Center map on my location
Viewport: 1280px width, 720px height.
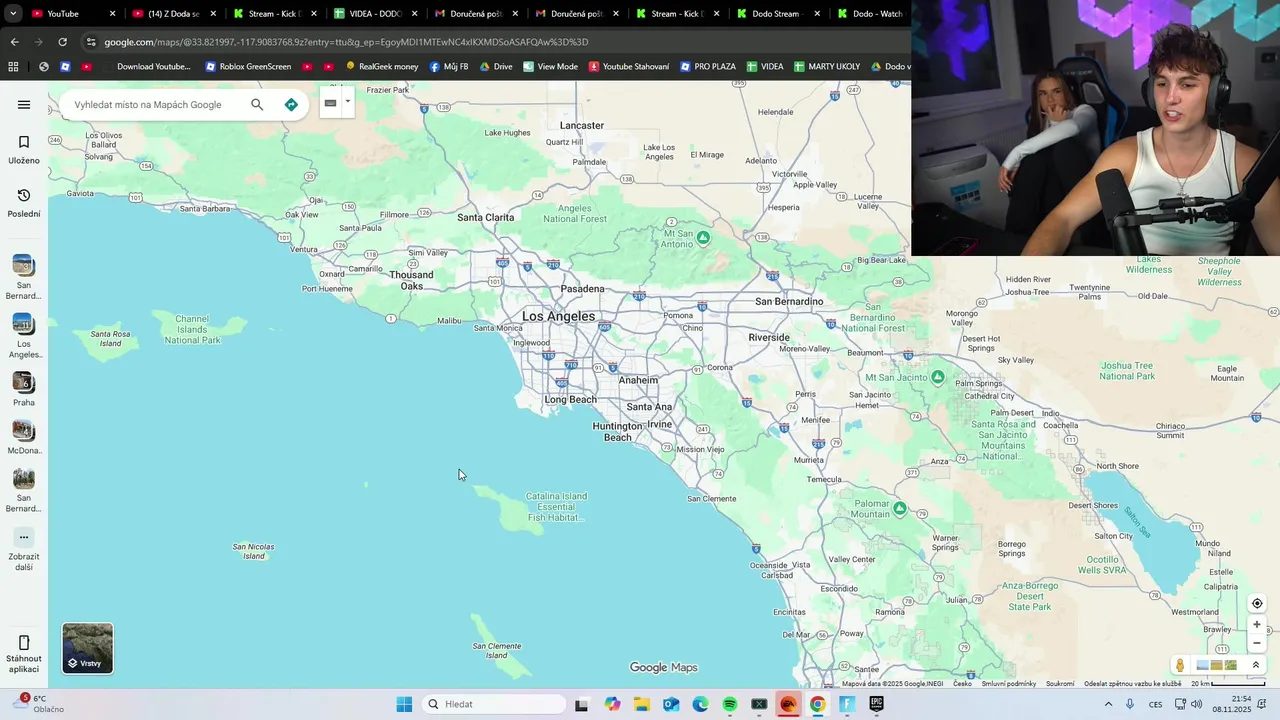1257,603
